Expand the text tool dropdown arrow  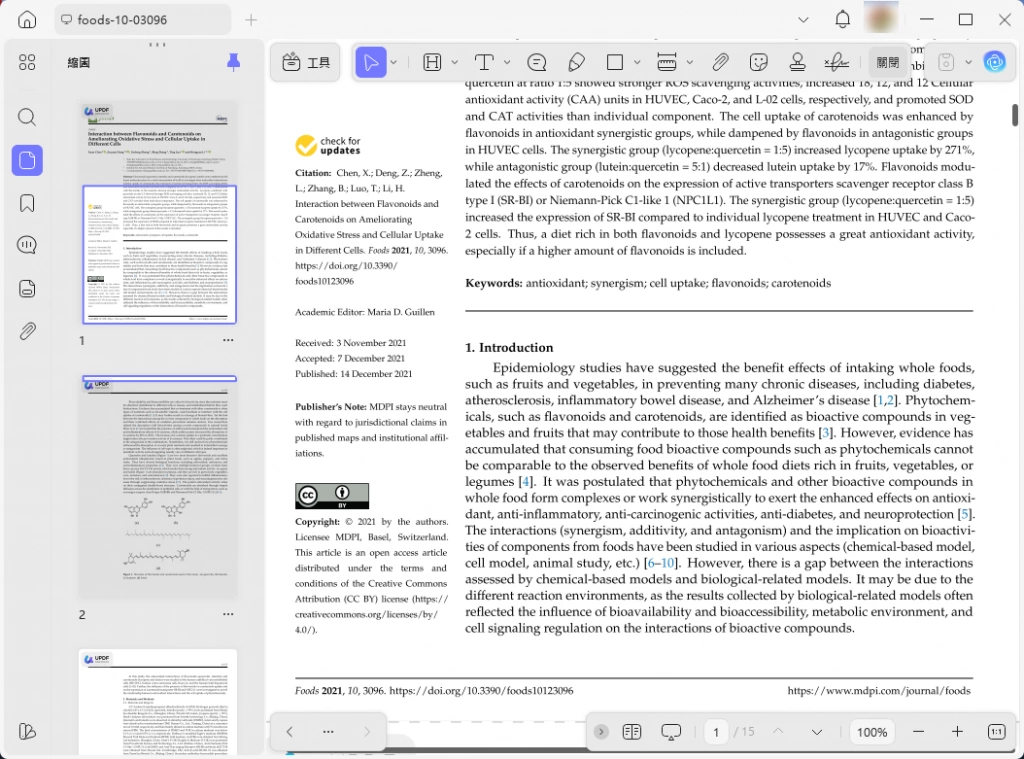[507, 63]
